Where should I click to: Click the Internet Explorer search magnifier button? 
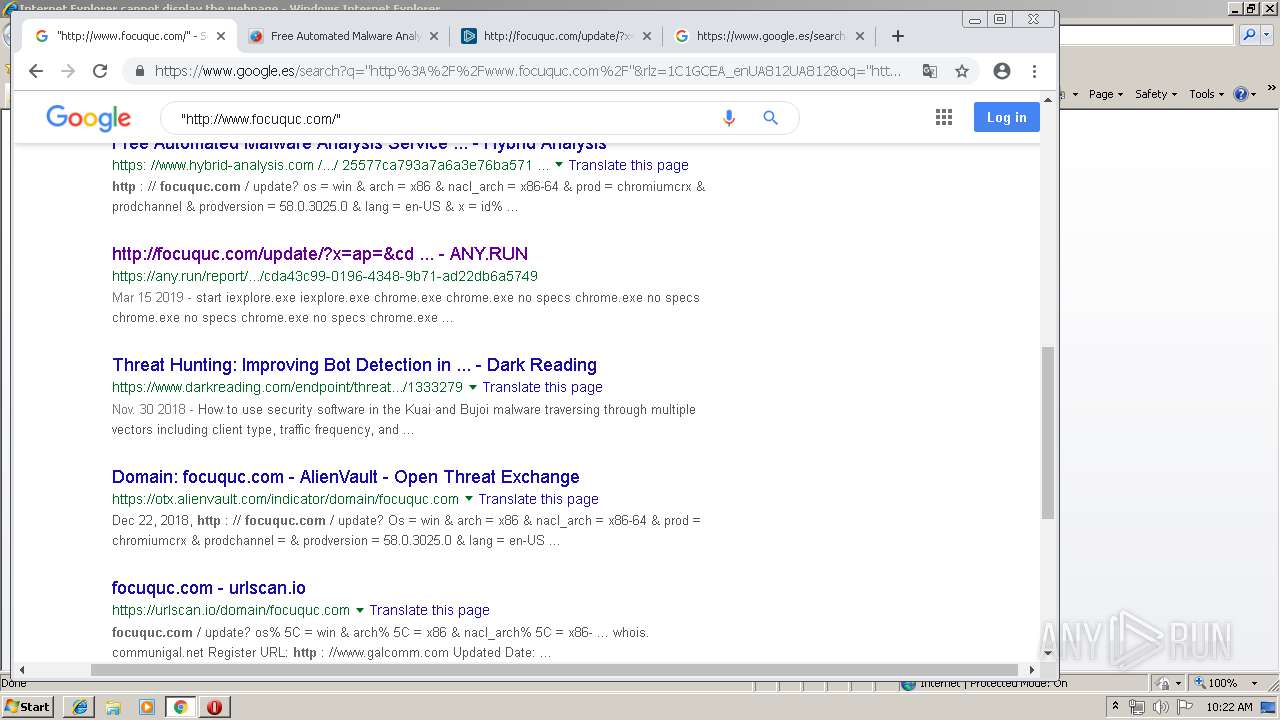[1248, 35]
